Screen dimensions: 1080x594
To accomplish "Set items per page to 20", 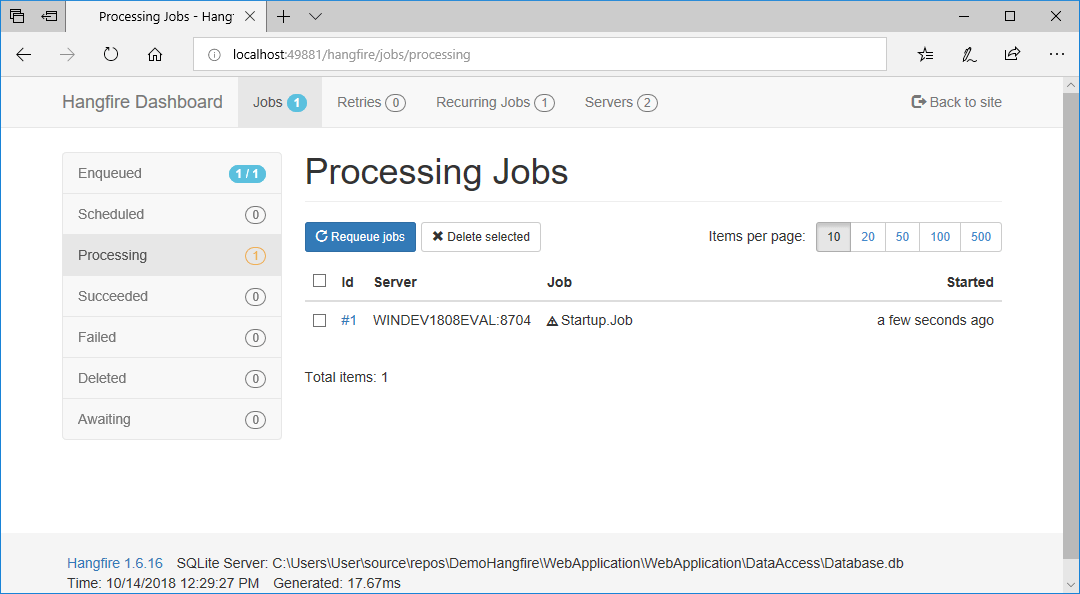I will 868,236.
